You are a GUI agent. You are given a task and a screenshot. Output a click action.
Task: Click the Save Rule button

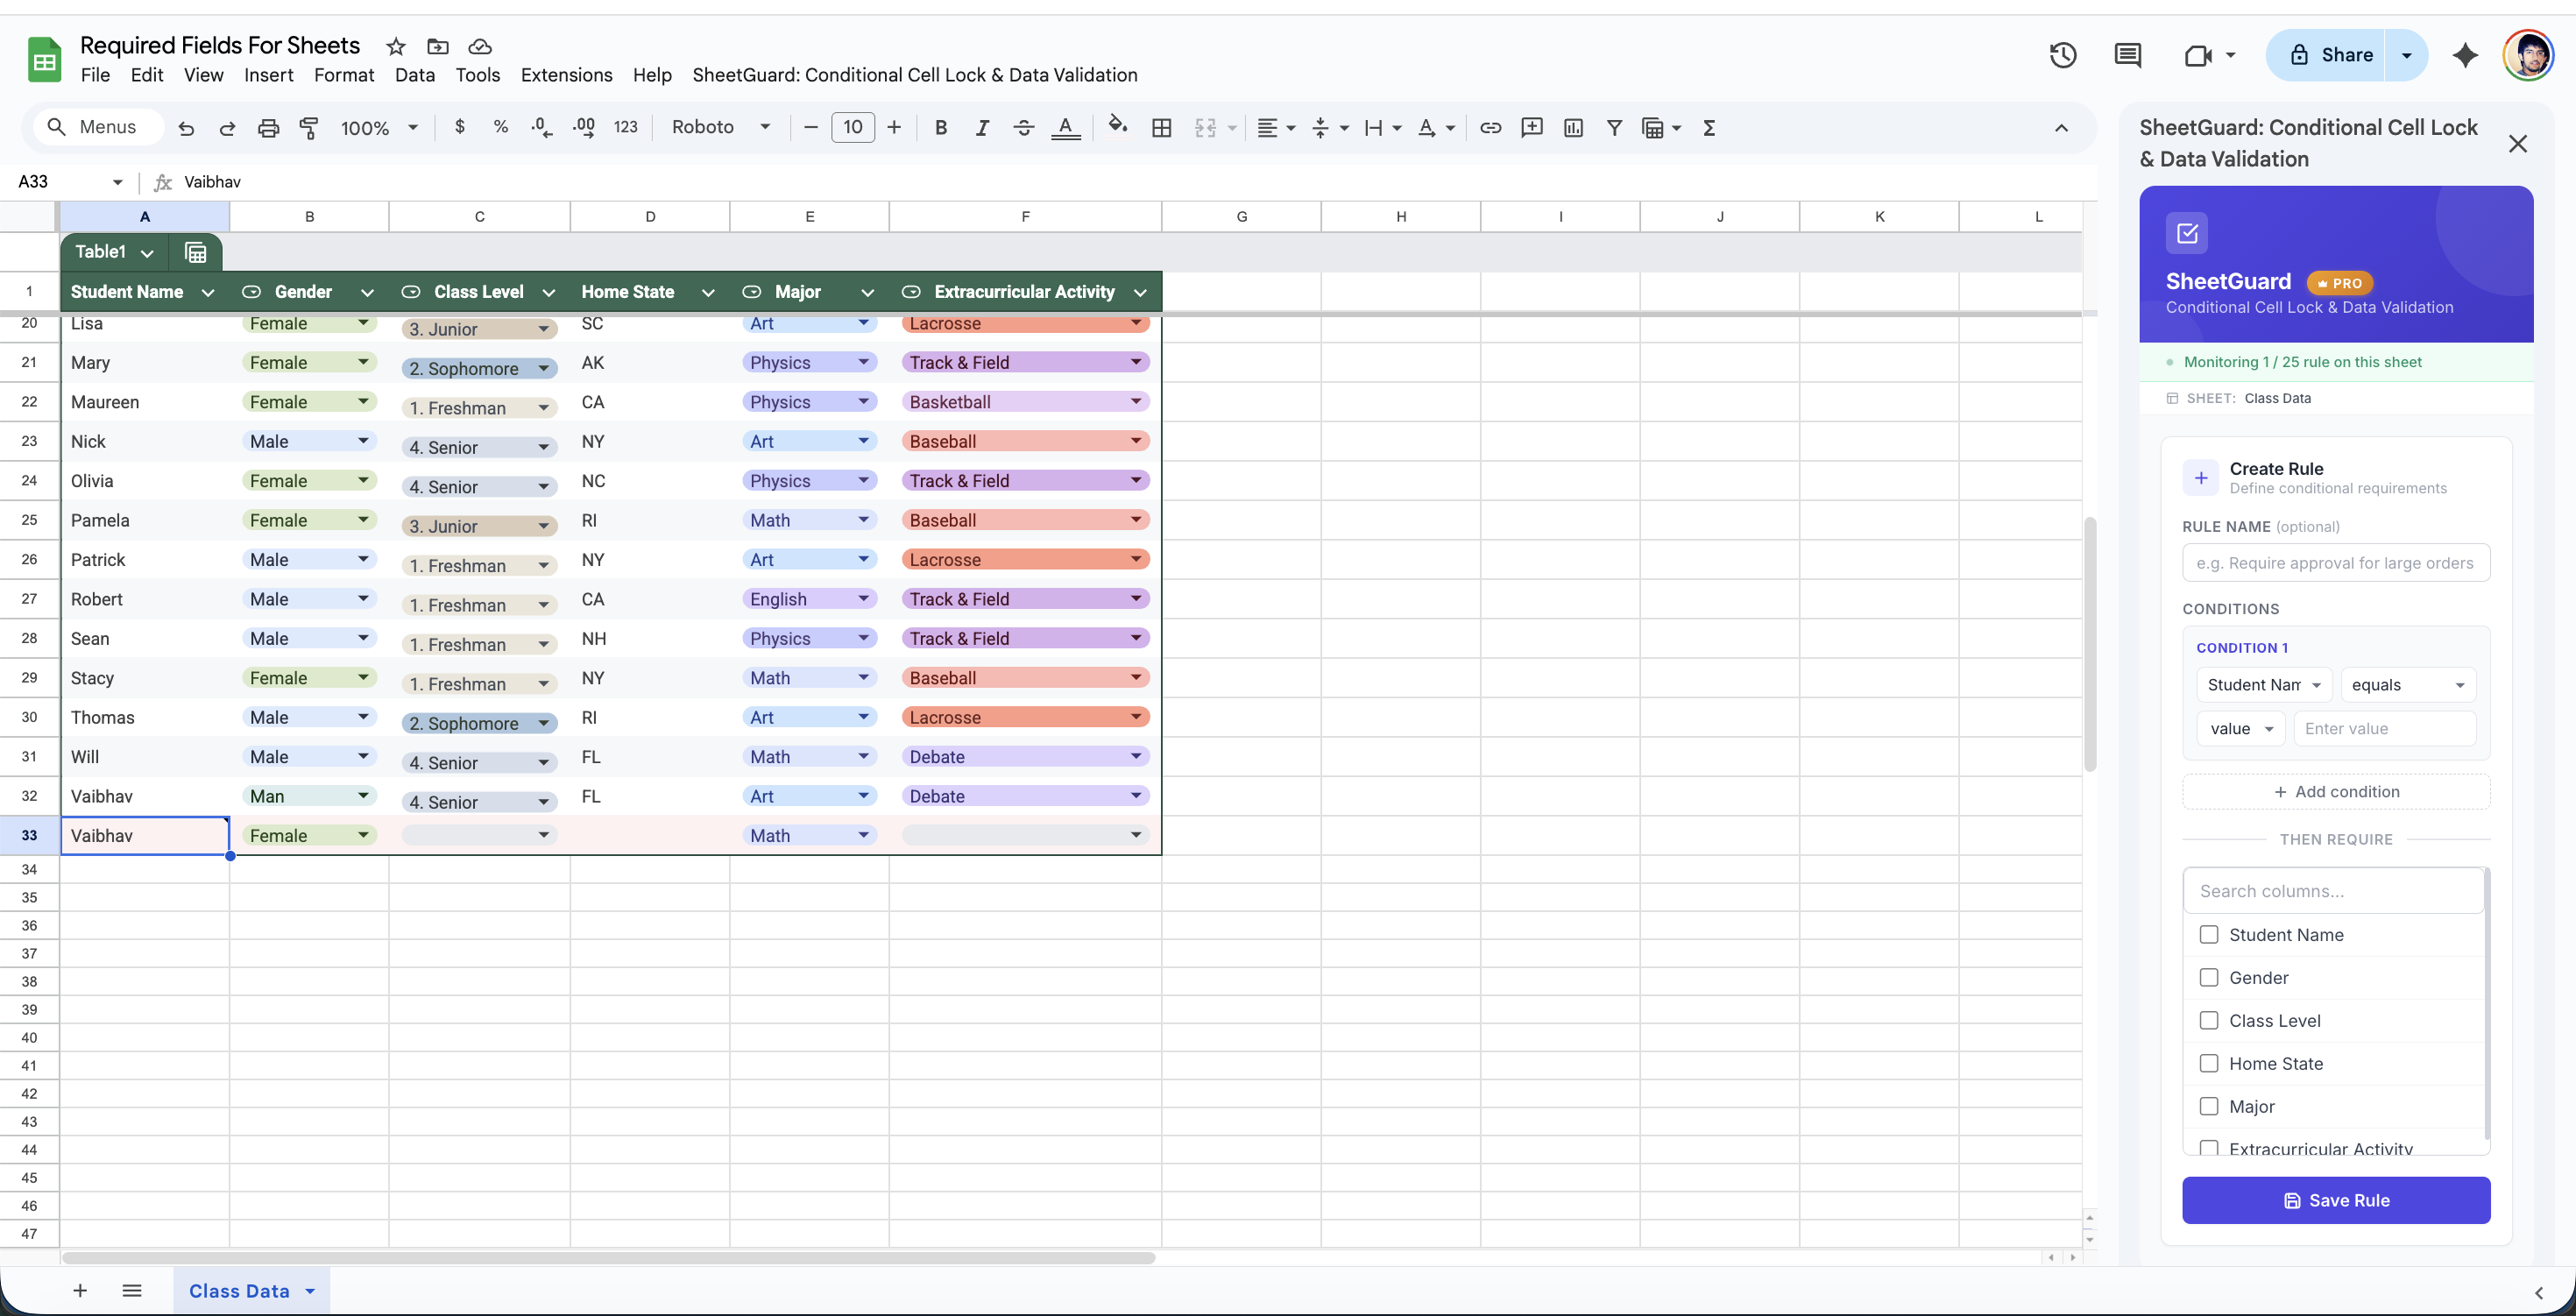click(2336, 1200)
